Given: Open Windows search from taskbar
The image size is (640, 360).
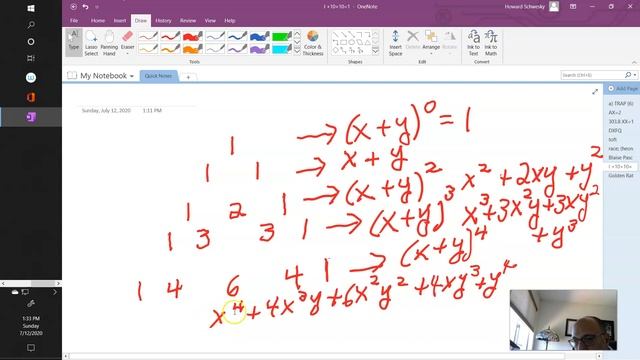Looking at the screenshot, I should pyautogui.click(x=31, y=25).
